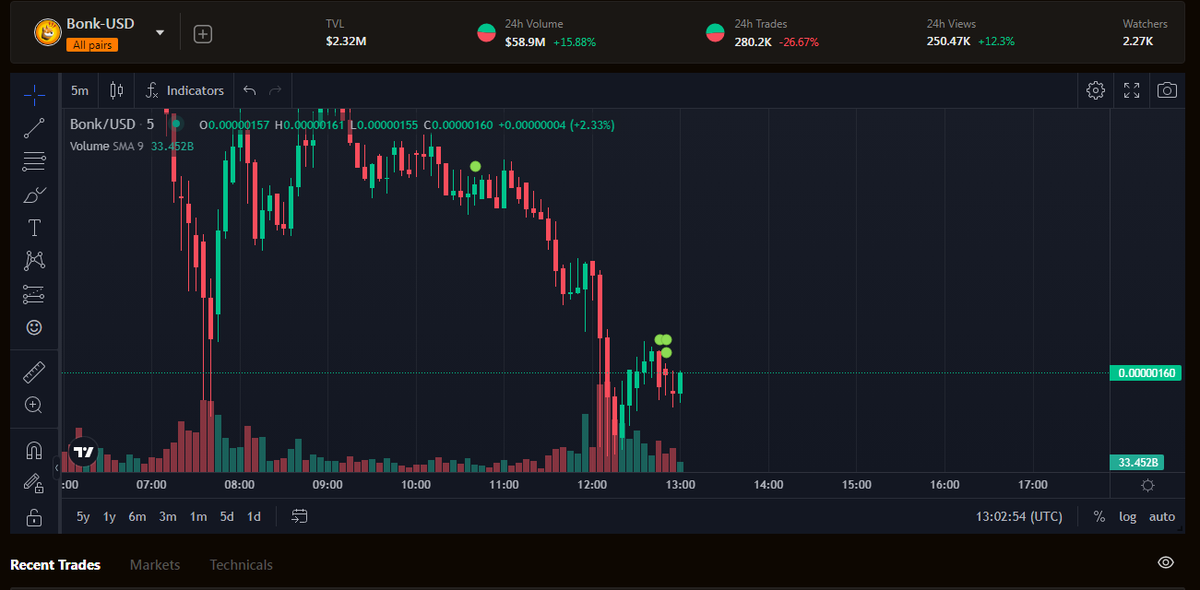Open time axis settings gear
The image size is (1200, 590).
[1147, 485]
